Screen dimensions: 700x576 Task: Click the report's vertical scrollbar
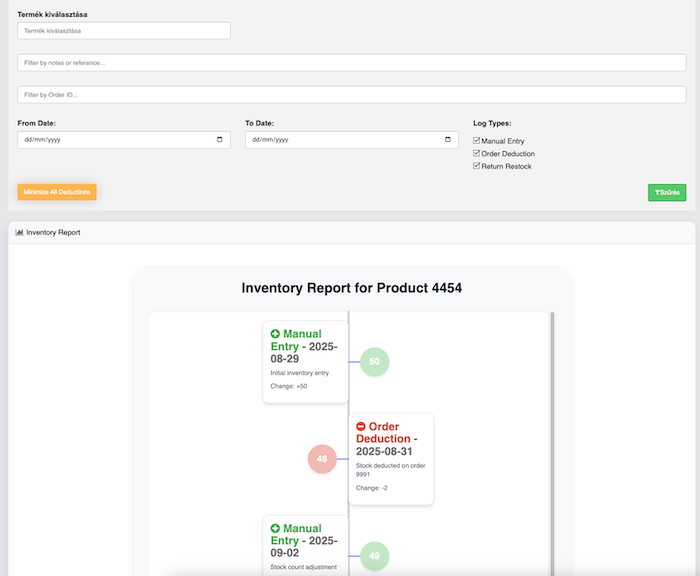point(553,440)
